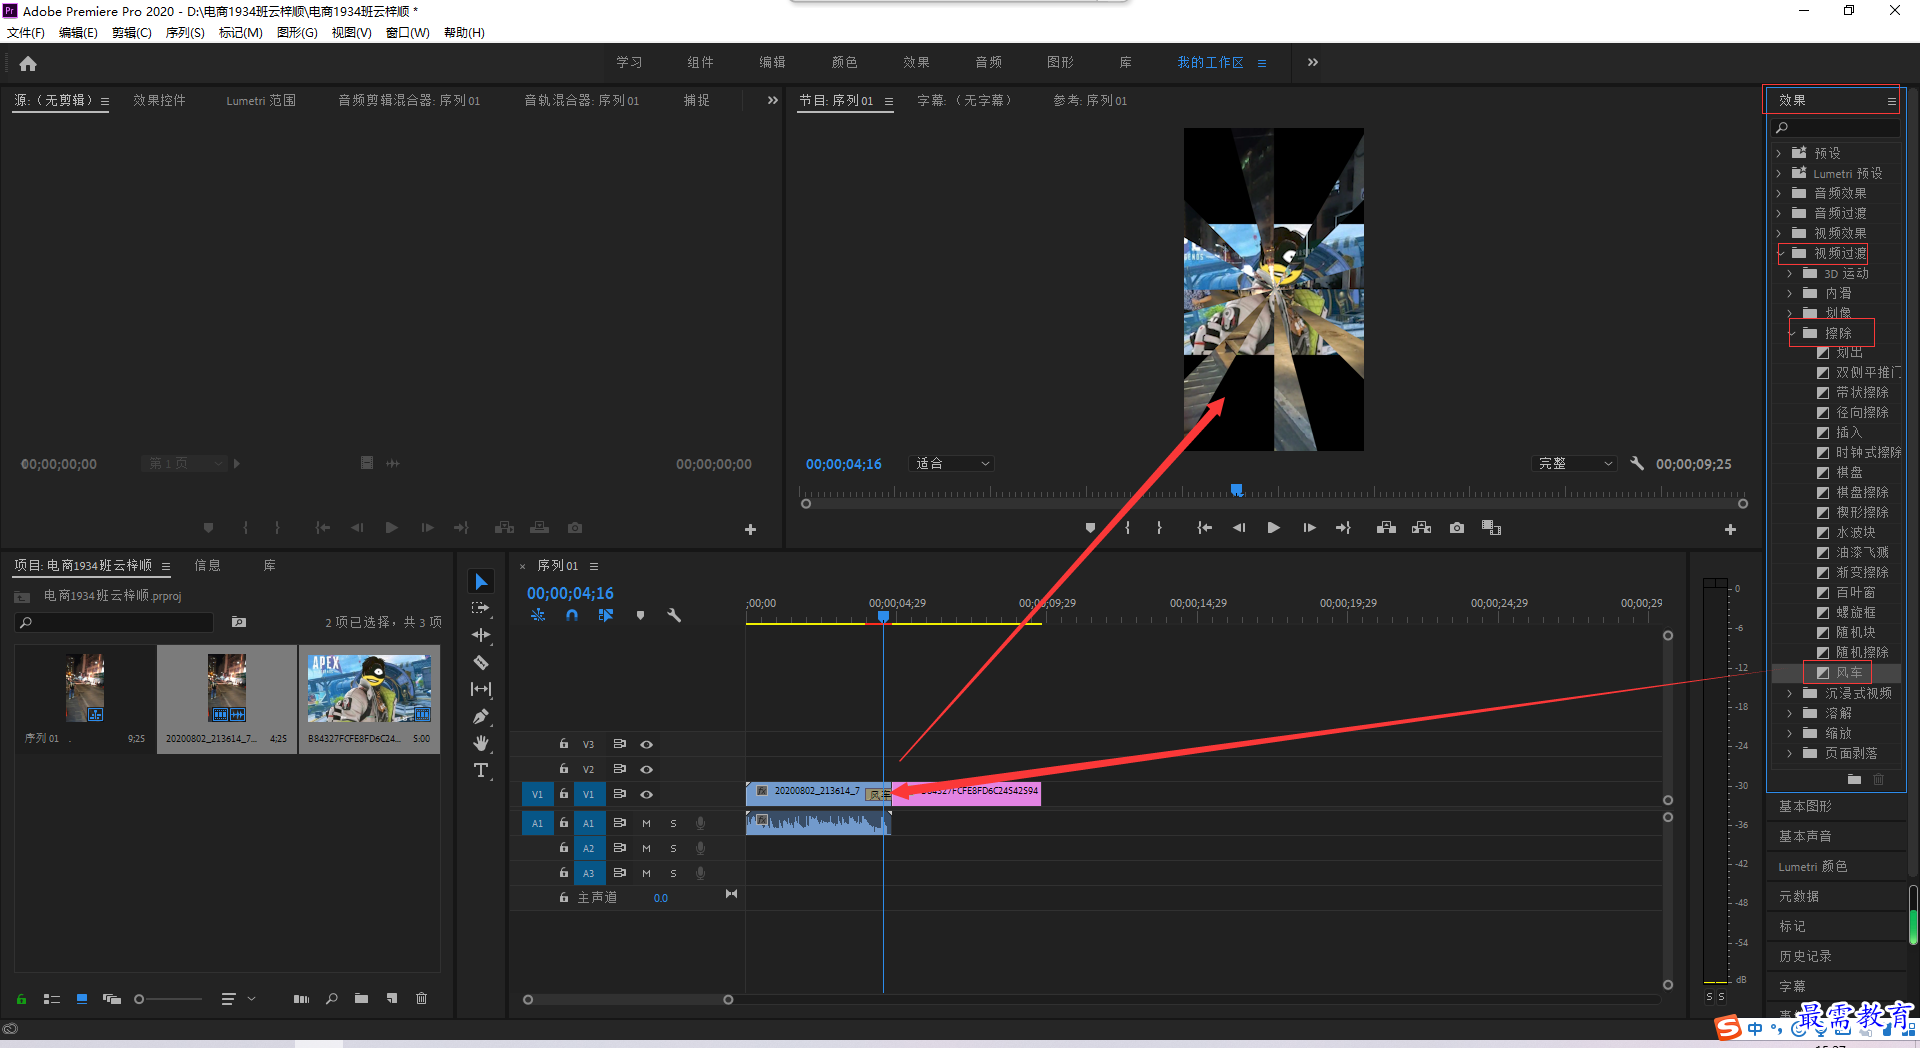Select the Pen tool

[x=481, y=716]
